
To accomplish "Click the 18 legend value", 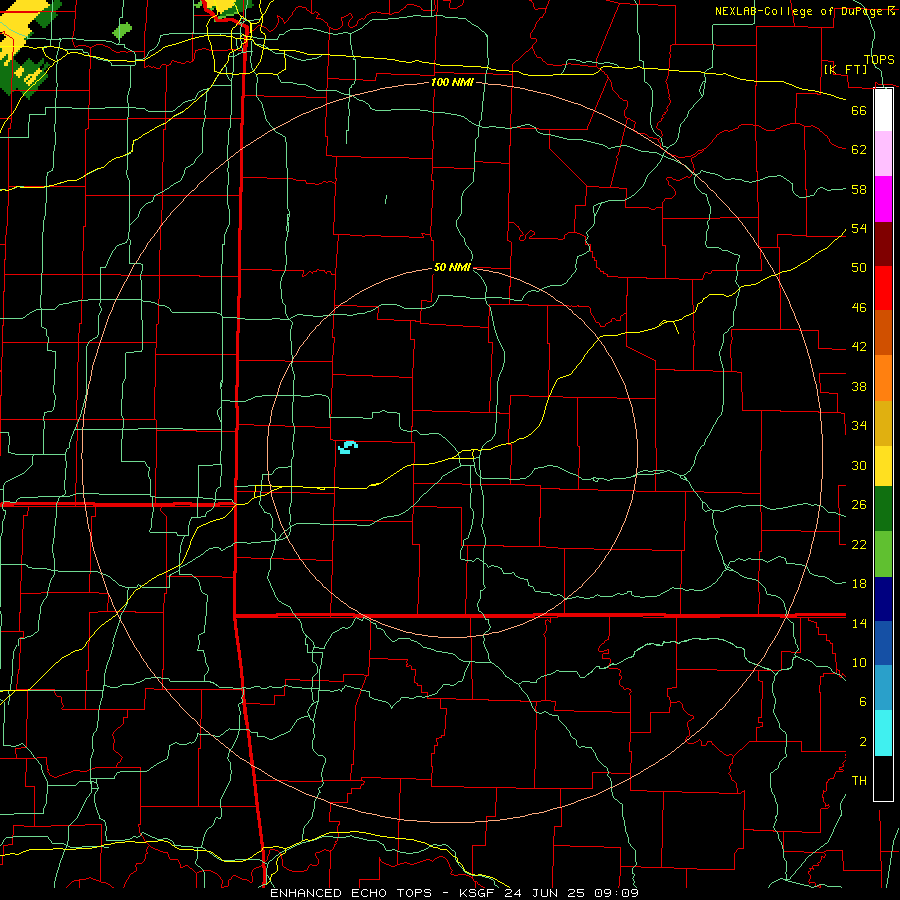I will 859,584.
